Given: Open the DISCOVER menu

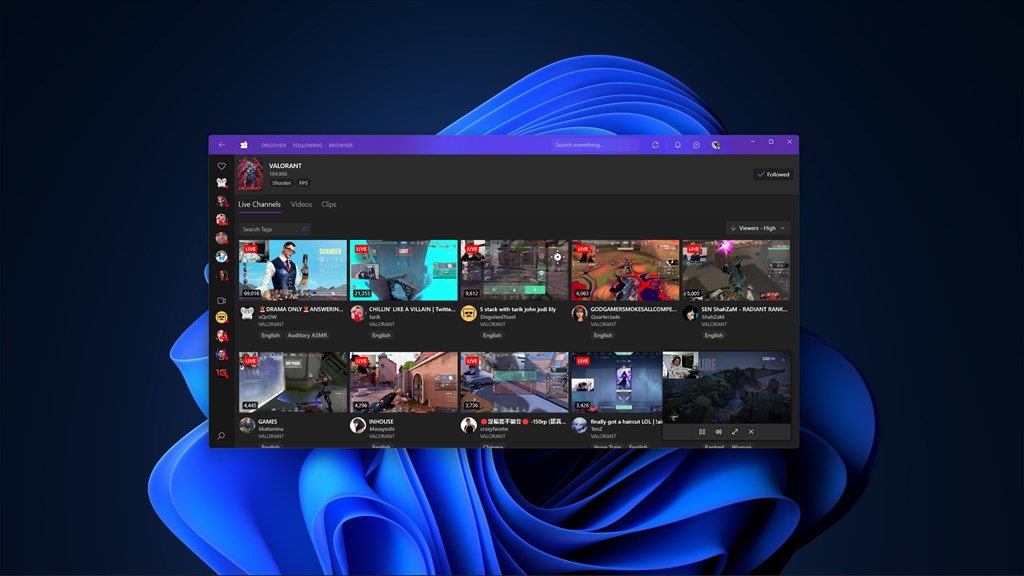Looking at the screenshot, I should 274,145.
